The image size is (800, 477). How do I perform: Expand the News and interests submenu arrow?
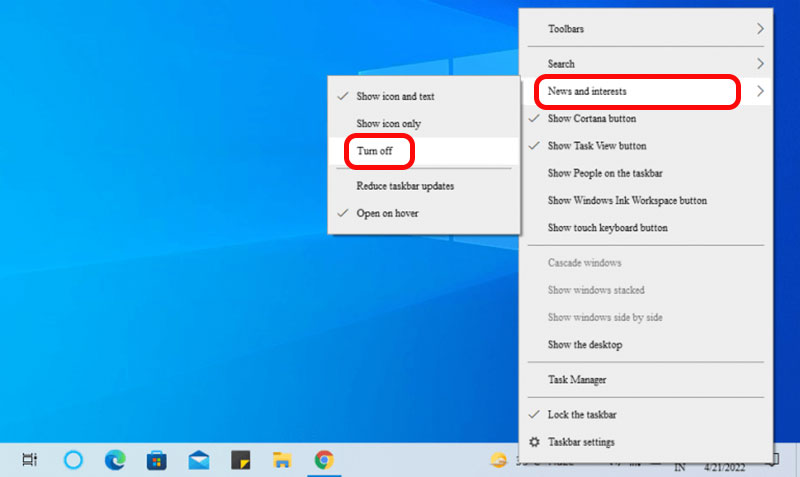pos(760,91)
